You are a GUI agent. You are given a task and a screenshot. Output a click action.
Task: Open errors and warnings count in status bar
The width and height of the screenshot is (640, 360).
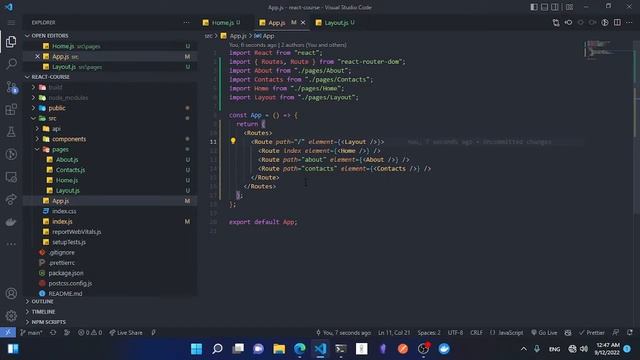pyautogui.click(x=90, y=333)
